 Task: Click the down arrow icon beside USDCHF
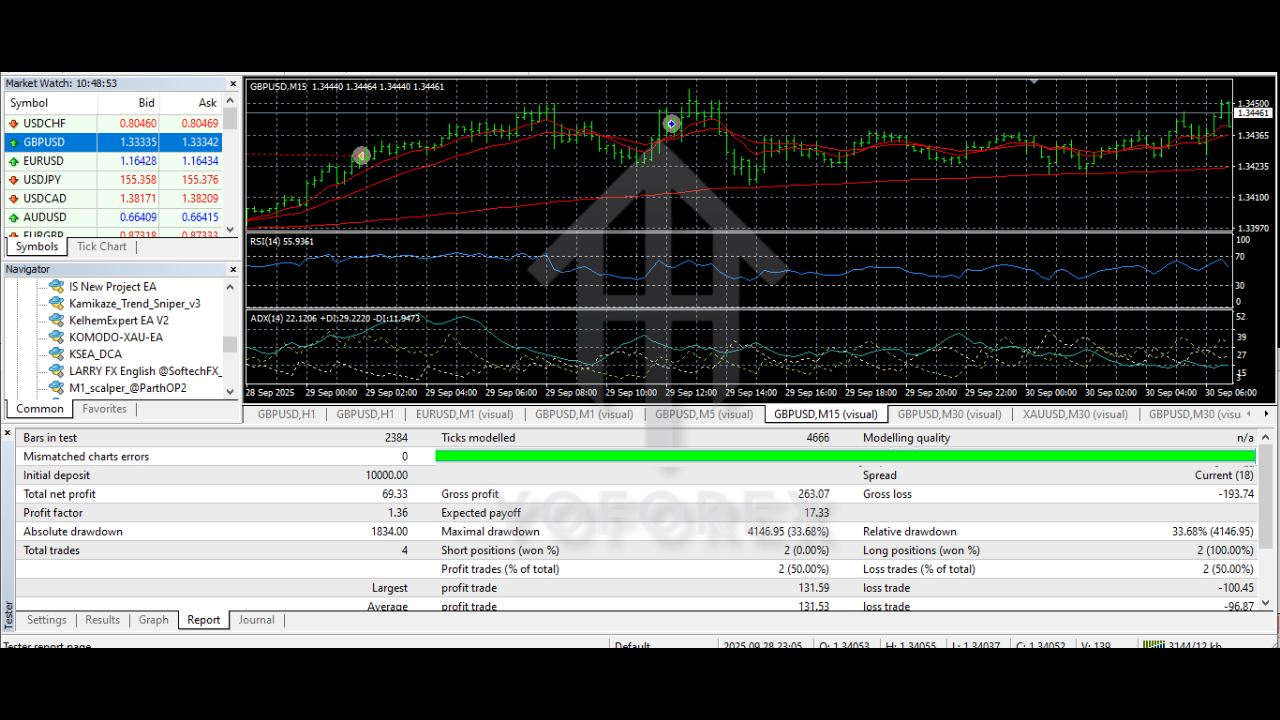pyautogui.click(x=13, y=124)
